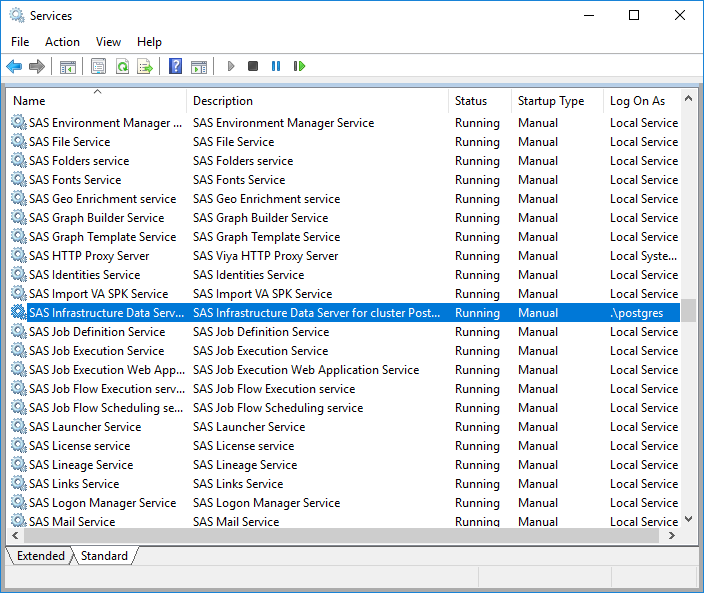704x593 pixels.
Task: Switch to the Extended tab
Action: (40, 556)
